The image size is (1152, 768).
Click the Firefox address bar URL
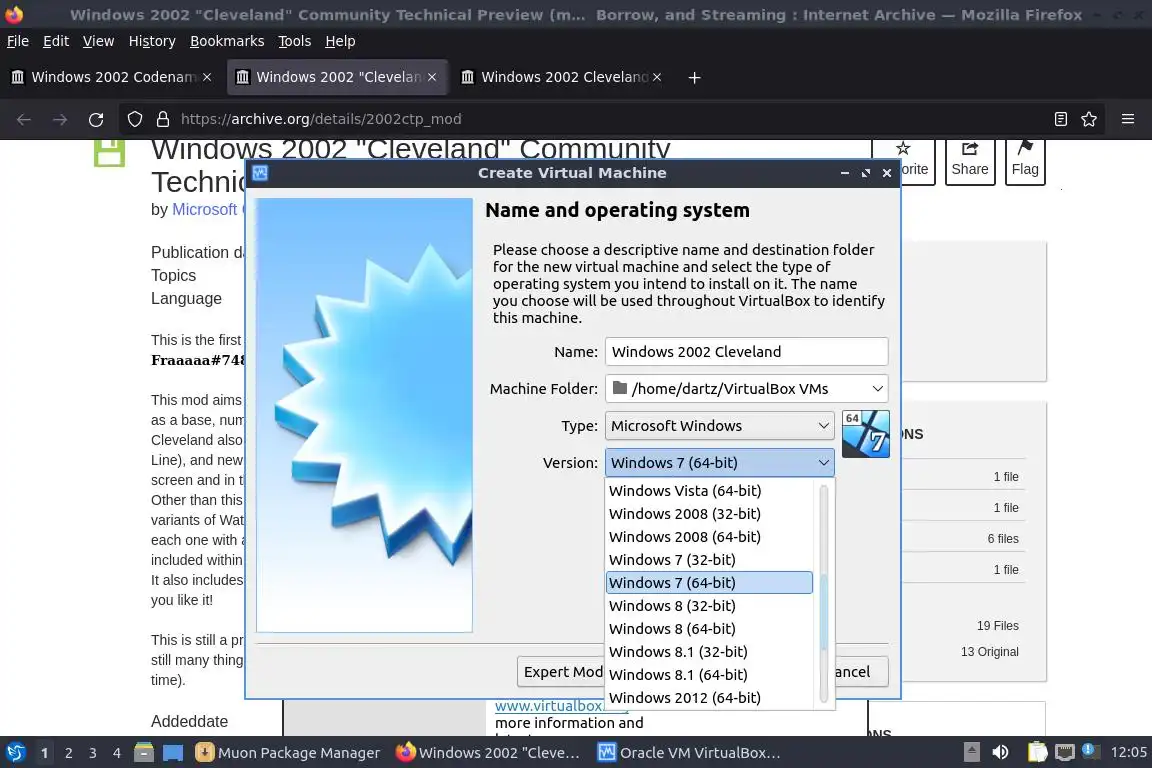(x=321, y=119)
